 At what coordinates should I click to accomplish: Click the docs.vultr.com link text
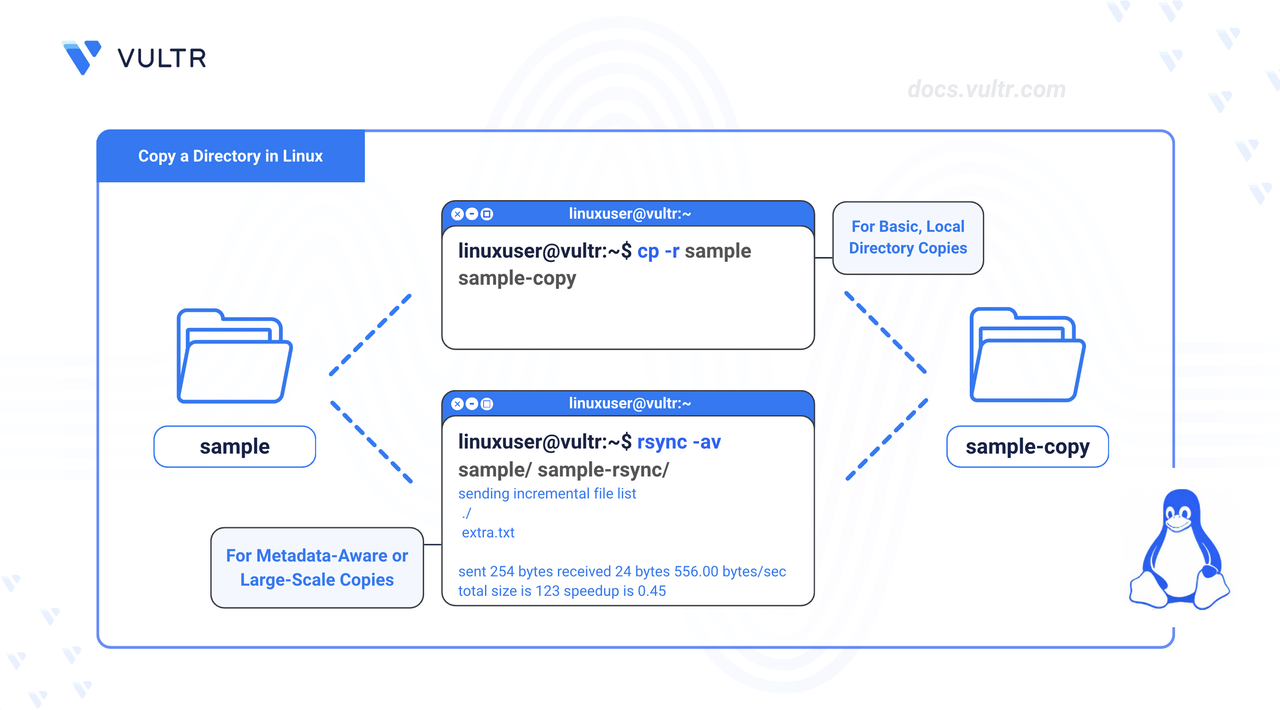[986, 89]
